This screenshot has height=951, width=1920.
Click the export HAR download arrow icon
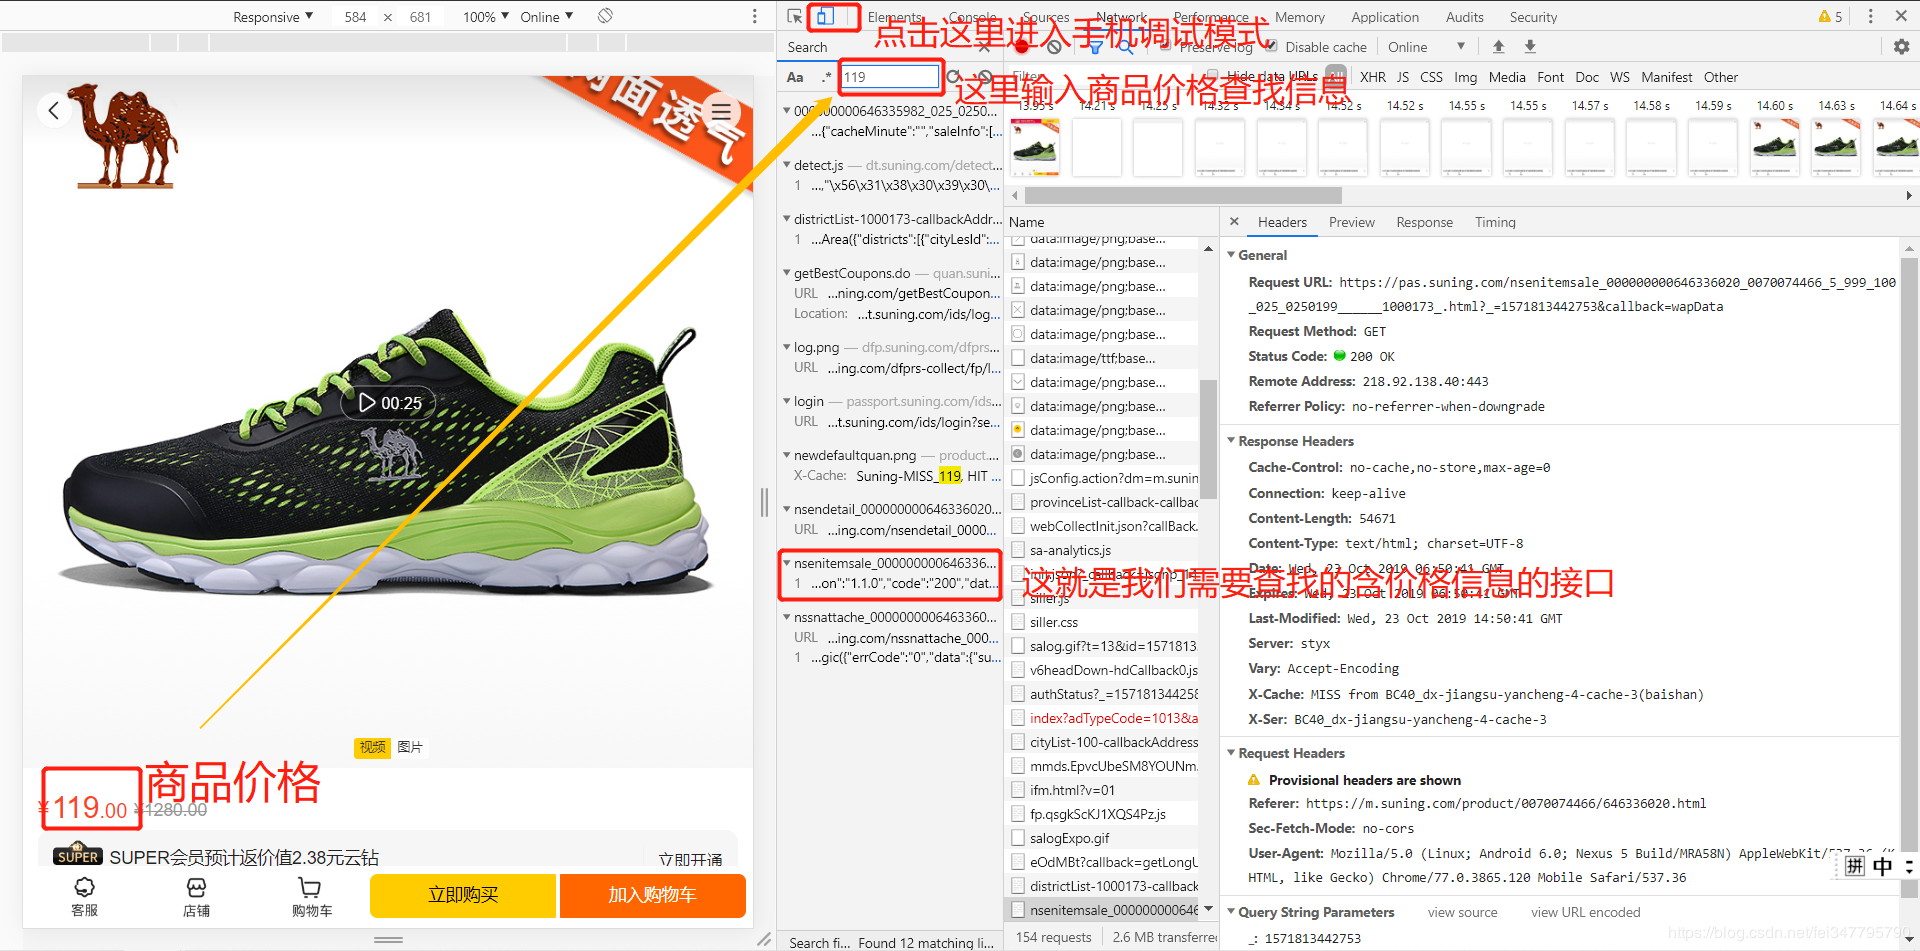point(1530,46)
